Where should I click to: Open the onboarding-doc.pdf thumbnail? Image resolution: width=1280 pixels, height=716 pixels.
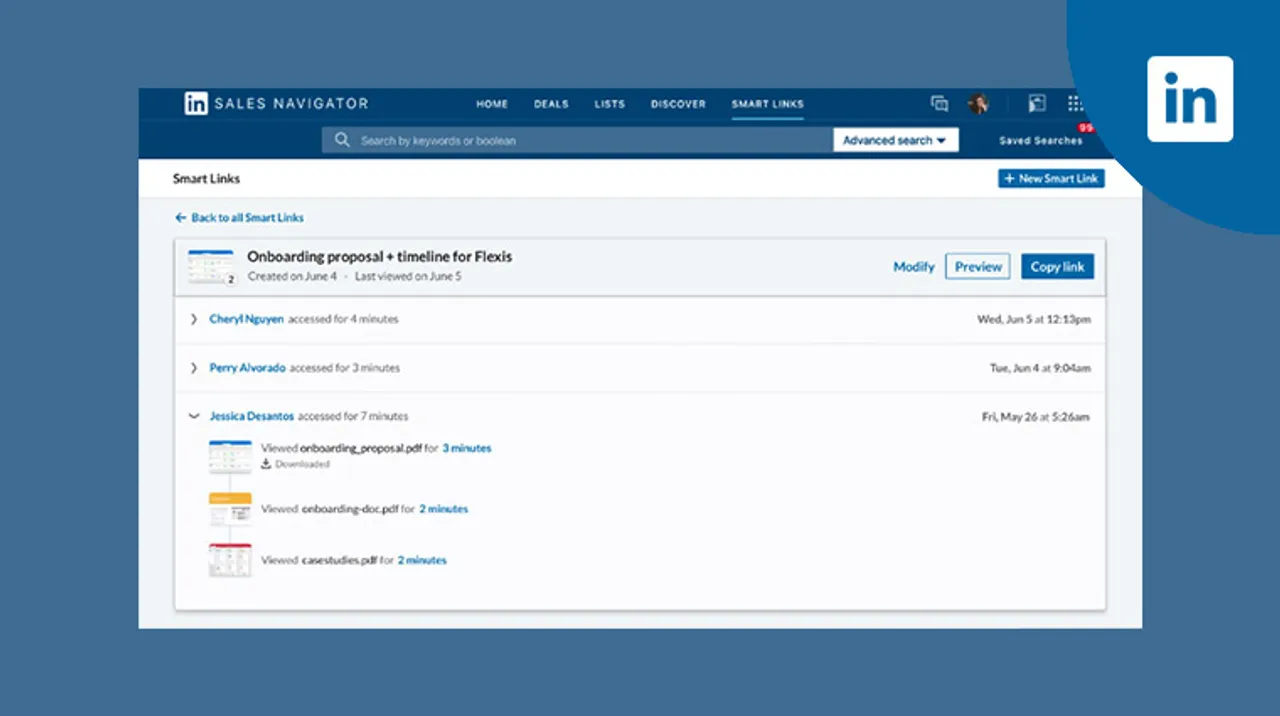[230, 509]
